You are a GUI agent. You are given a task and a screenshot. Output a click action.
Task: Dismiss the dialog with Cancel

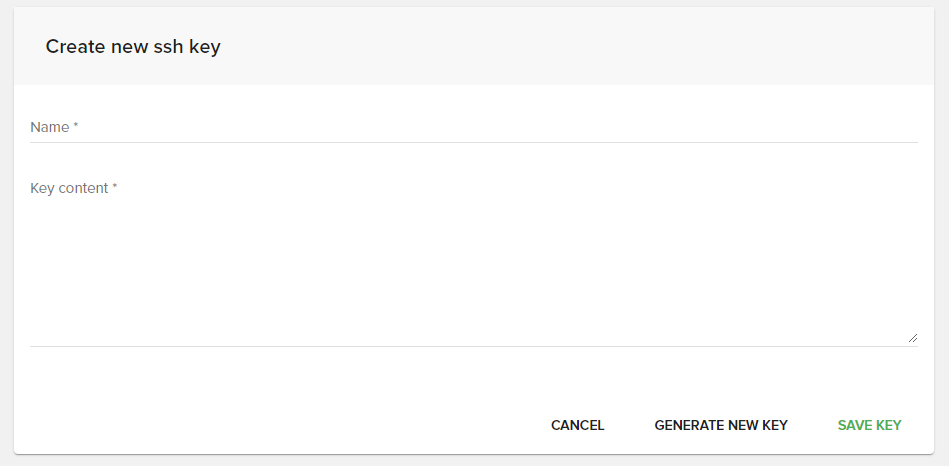click(x=577, y=425)
